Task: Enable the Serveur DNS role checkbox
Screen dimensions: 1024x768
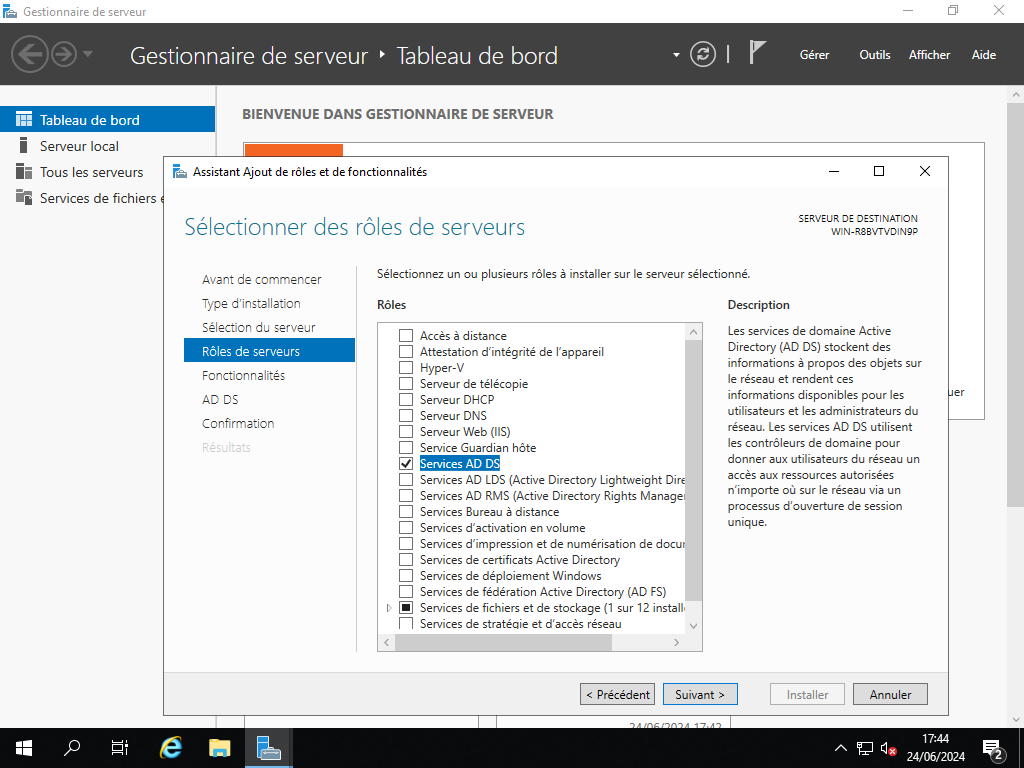Action: coord(406,416)
